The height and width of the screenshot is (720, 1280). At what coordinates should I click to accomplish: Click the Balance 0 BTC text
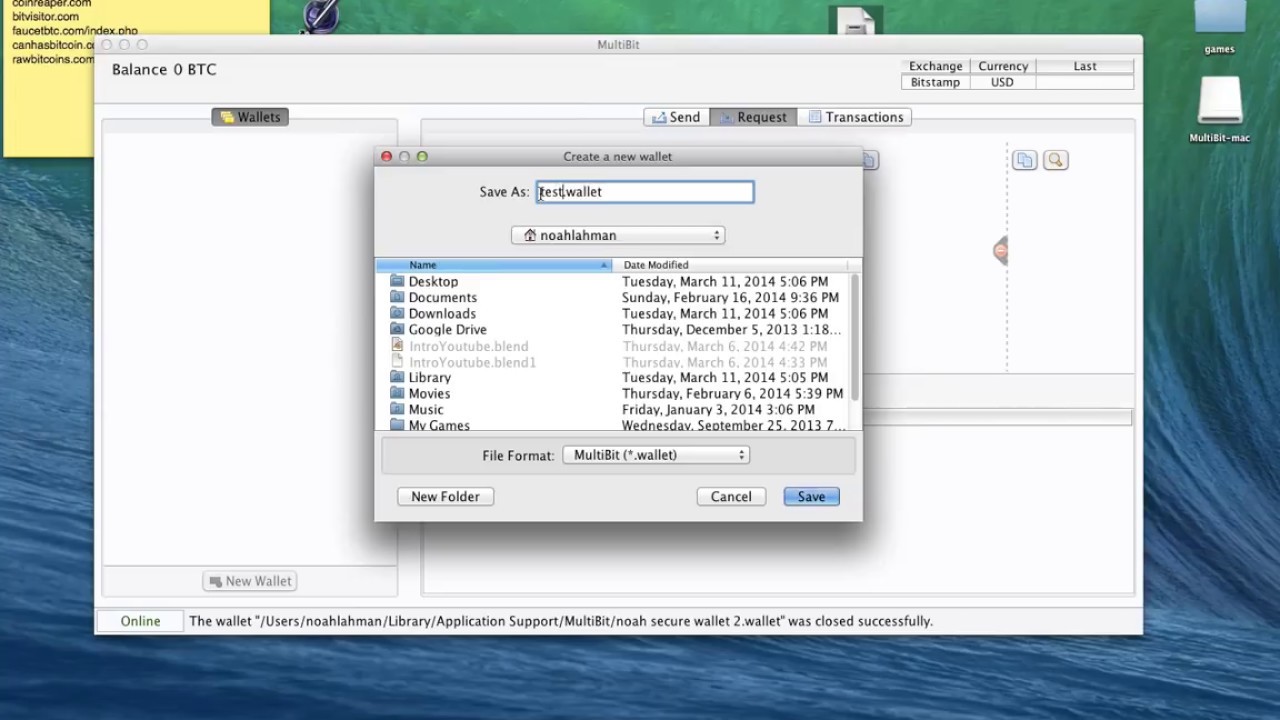pyautogui.click(x=164, y=69)
